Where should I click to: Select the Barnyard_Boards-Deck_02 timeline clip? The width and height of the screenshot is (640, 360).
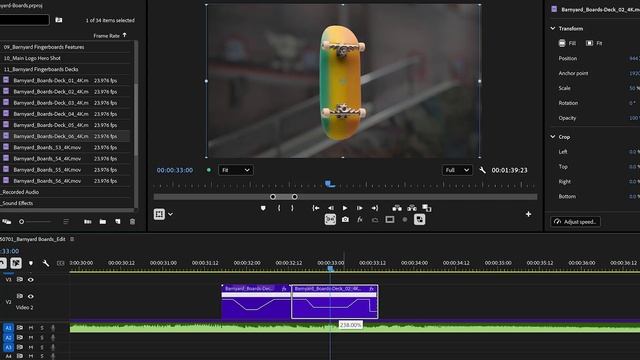pyautogui.click(x=334, y=302)
